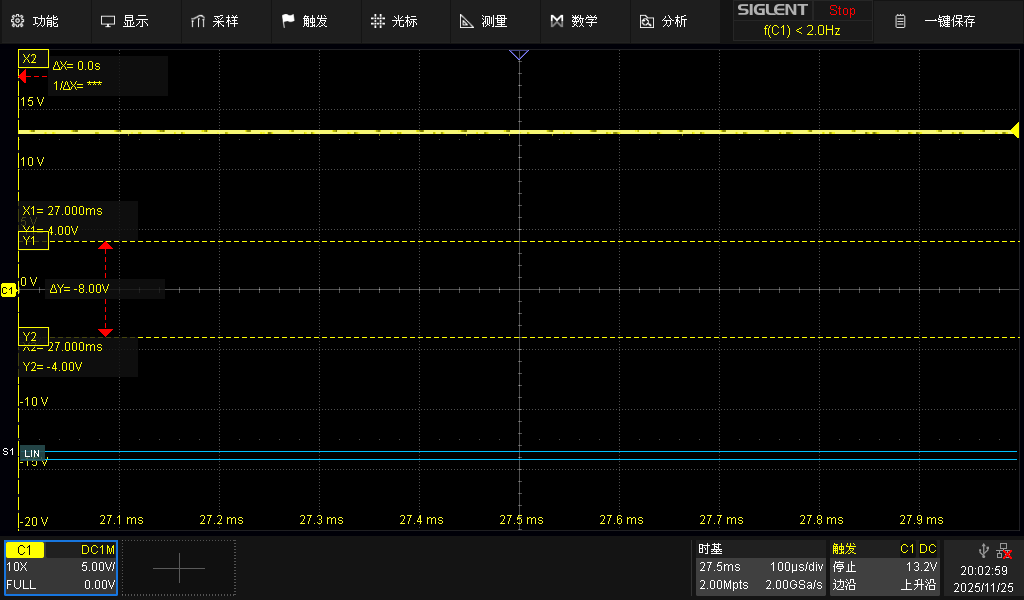
Task: Click the 边沿 edge trigger type label
Action: 844,584
